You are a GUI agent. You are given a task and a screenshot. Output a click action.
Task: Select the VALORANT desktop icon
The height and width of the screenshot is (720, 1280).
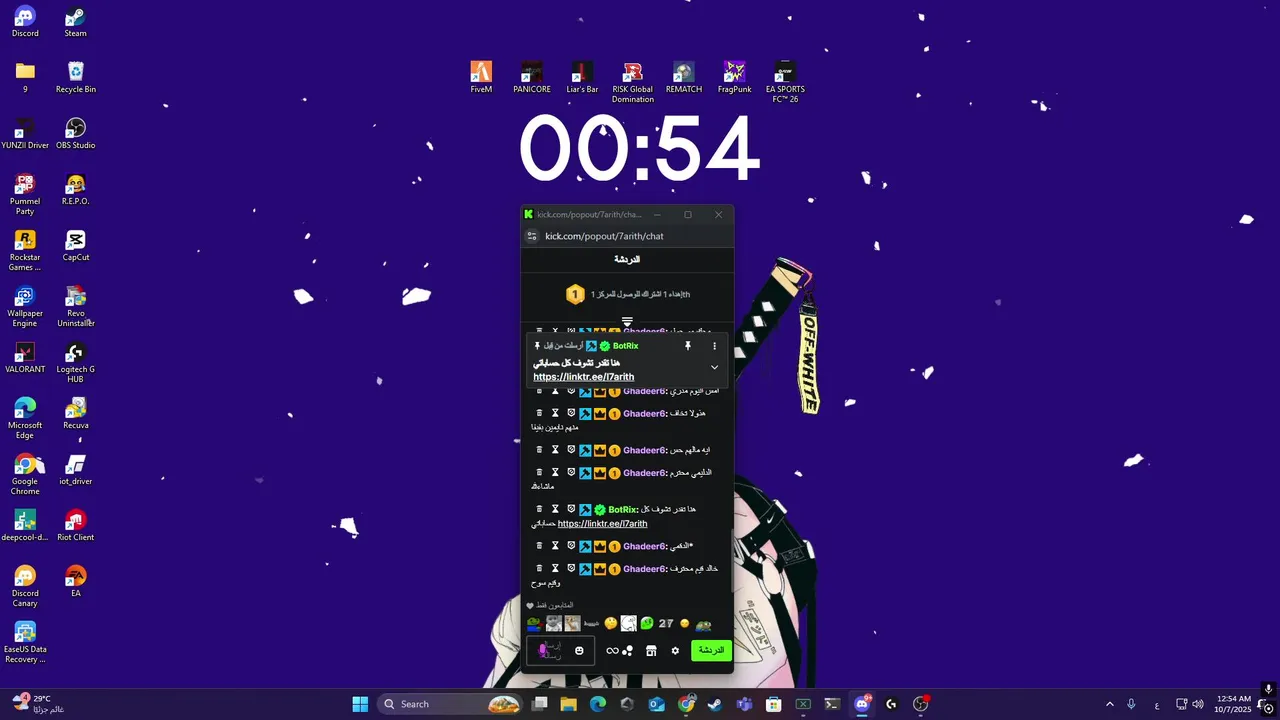click(x=25, y=358)
